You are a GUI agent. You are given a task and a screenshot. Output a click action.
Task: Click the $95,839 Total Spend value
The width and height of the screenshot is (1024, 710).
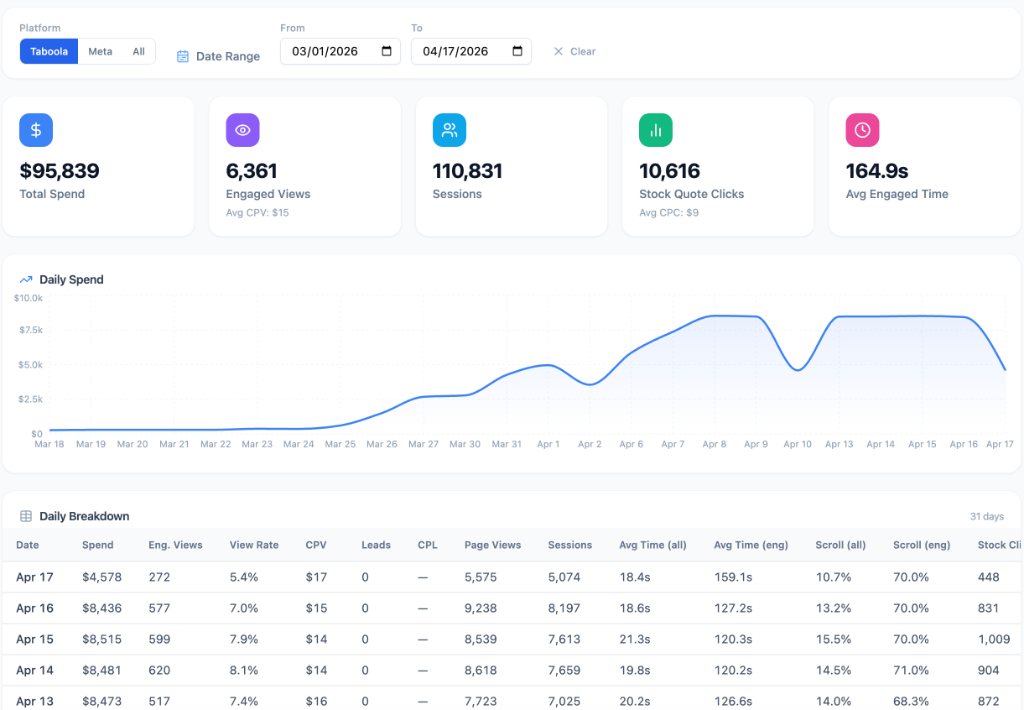[59, 171]
